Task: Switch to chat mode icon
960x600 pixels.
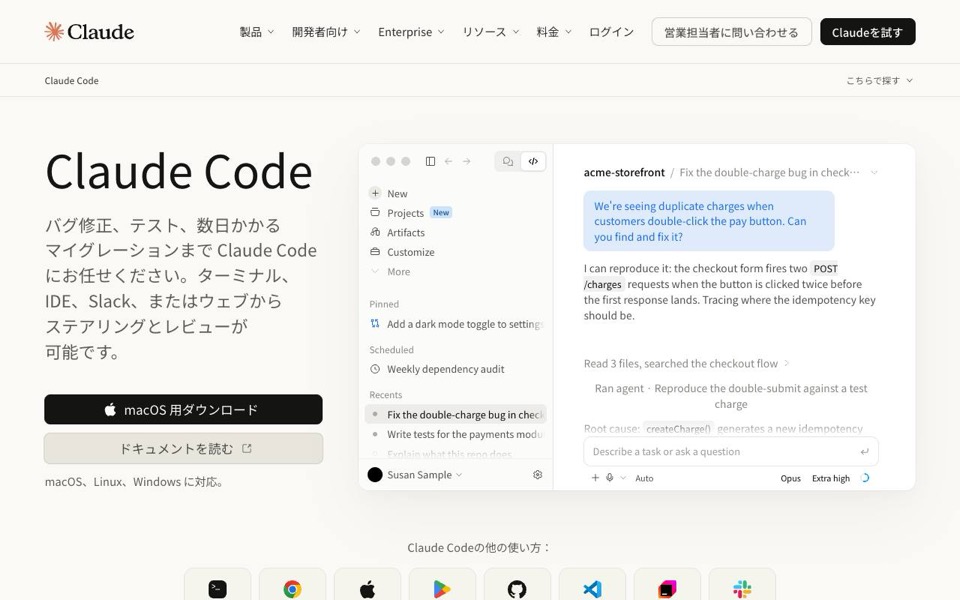Action: [x=508, y=161]
